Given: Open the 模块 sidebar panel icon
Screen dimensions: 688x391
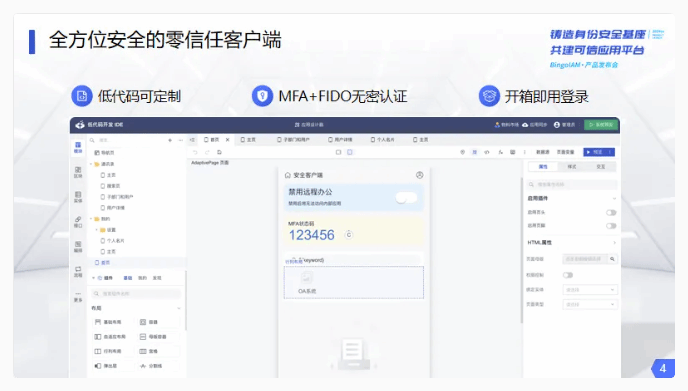Looking at the screenshot, I should point(78,147).
